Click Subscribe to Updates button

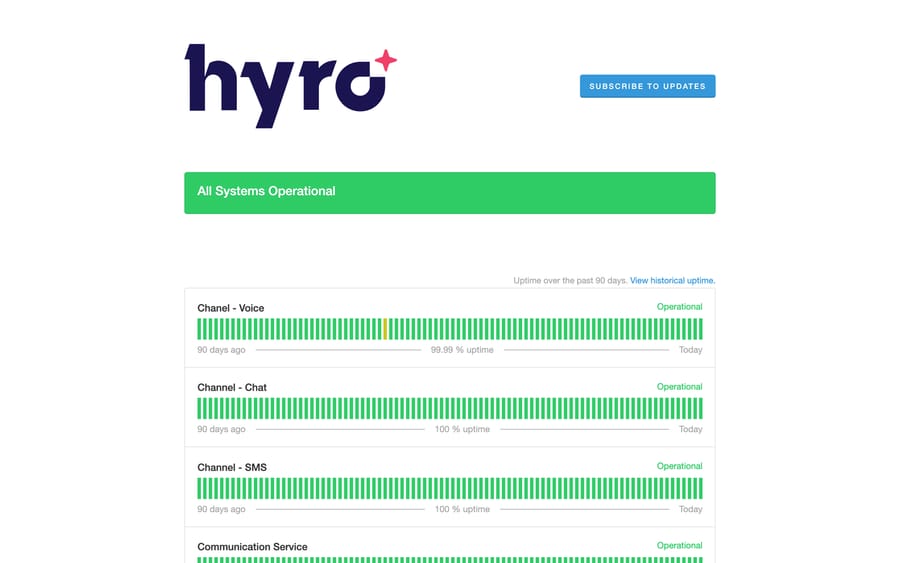[x=647, y=86]
